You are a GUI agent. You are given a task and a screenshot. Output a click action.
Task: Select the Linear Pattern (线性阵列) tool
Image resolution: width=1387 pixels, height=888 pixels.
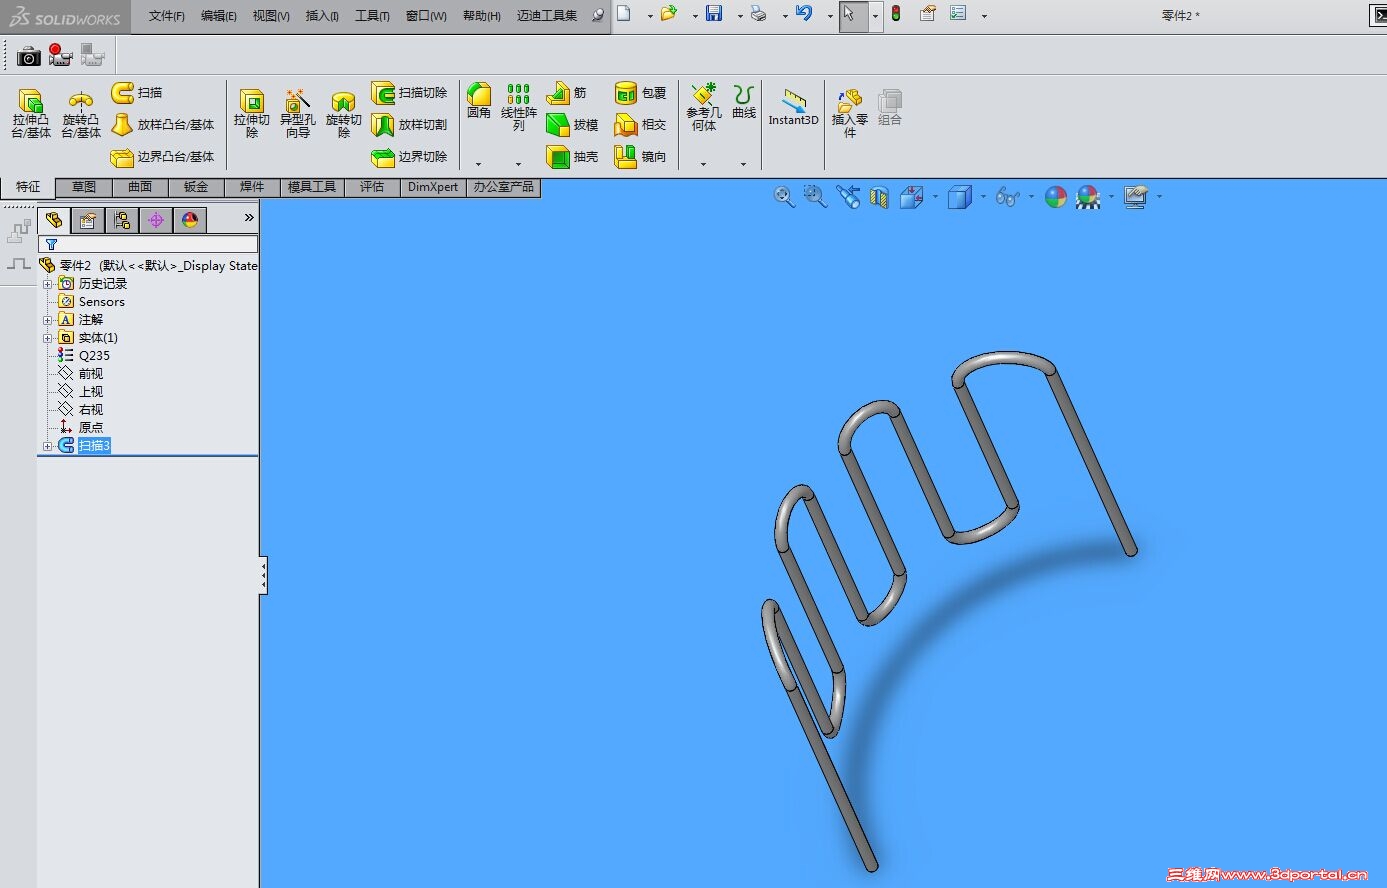pyautogui.click(x=518, y=107)
